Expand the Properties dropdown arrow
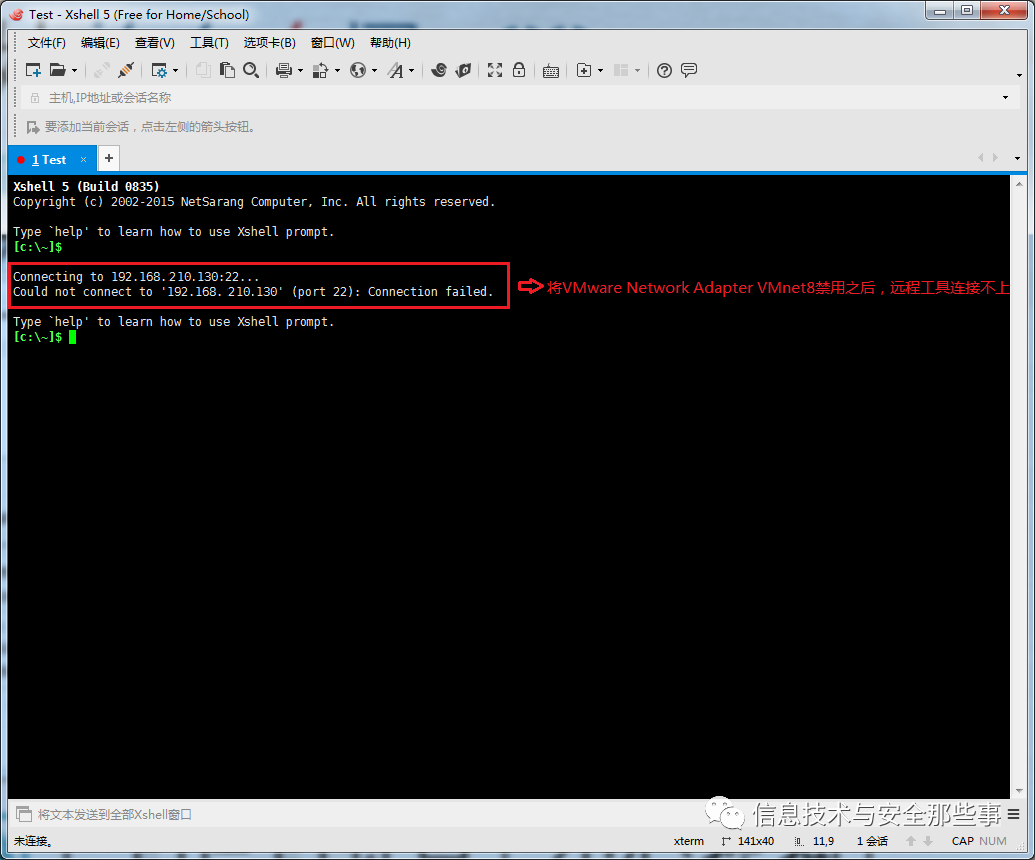 point(176,71)
